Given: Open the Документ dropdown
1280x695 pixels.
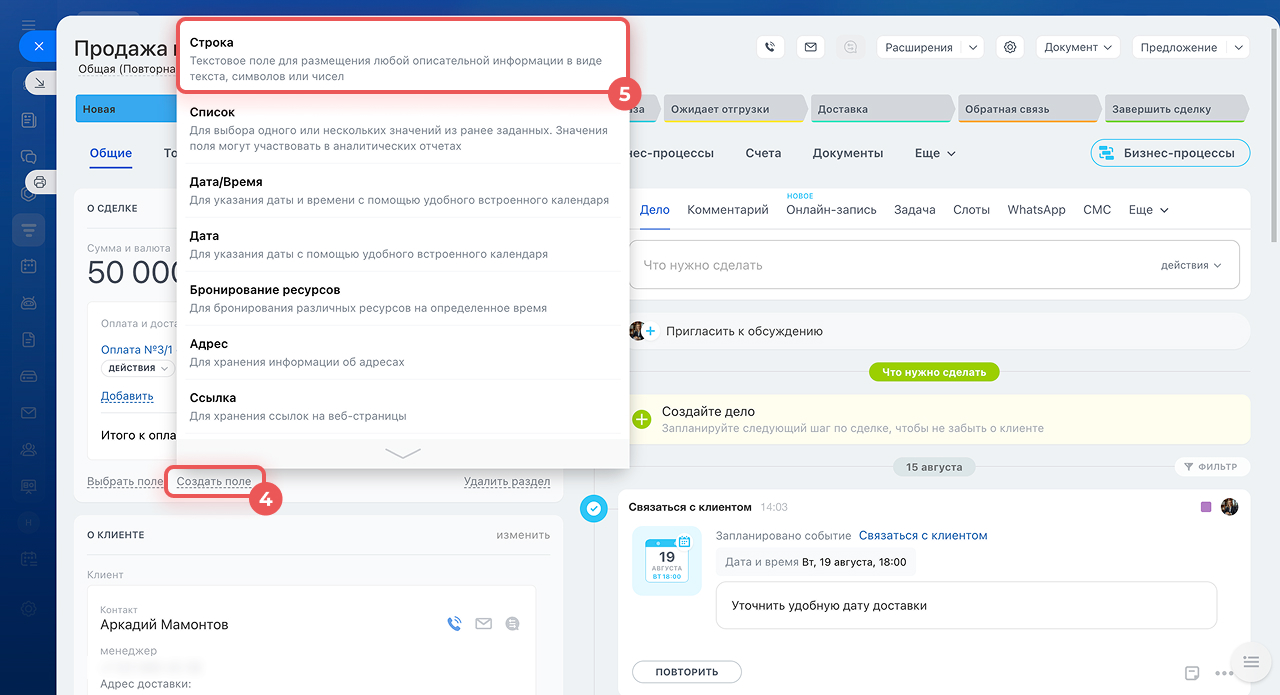Looking at the screenshot, I should [1077, 47].
